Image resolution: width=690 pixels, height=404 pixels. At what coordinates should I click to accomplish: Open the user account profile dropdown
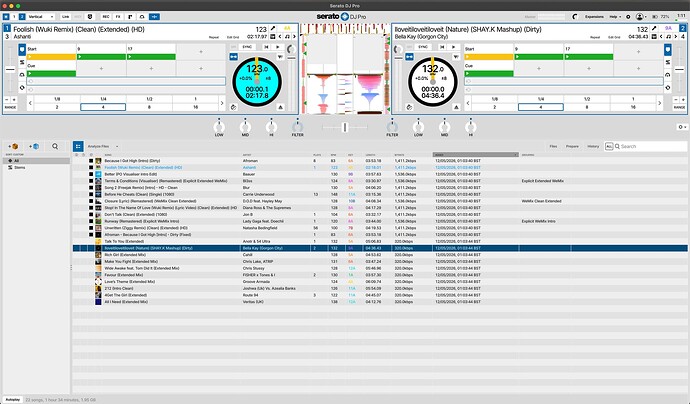click(642, 17)
